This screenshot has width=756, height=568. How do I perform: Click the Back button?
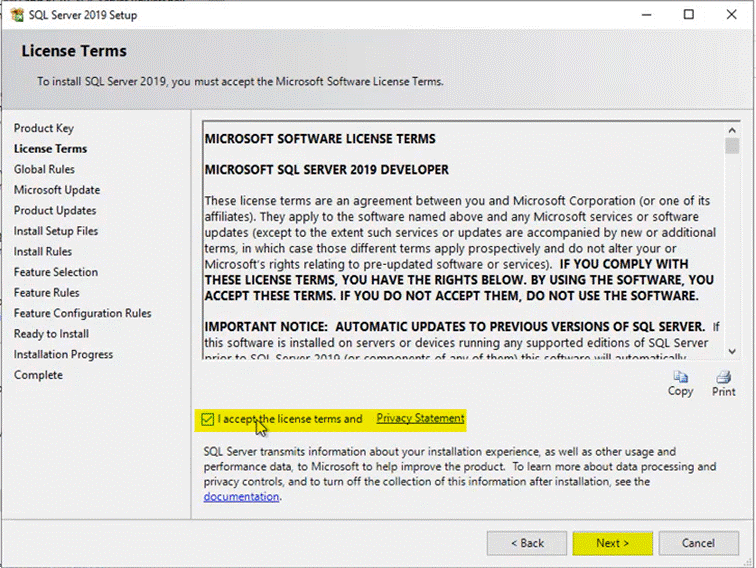pyautogui.click(x=527, y=543)
